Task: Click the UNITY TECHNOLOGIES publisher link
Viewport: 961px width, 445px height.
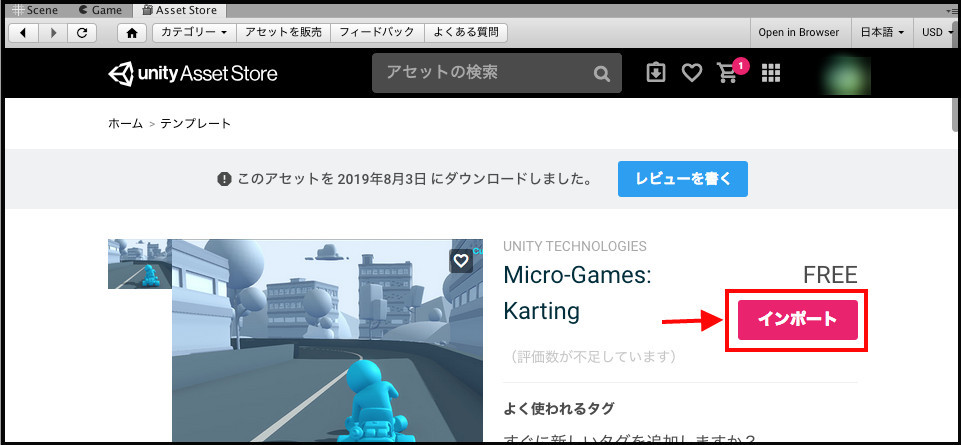Action: (x=574, y=246)
